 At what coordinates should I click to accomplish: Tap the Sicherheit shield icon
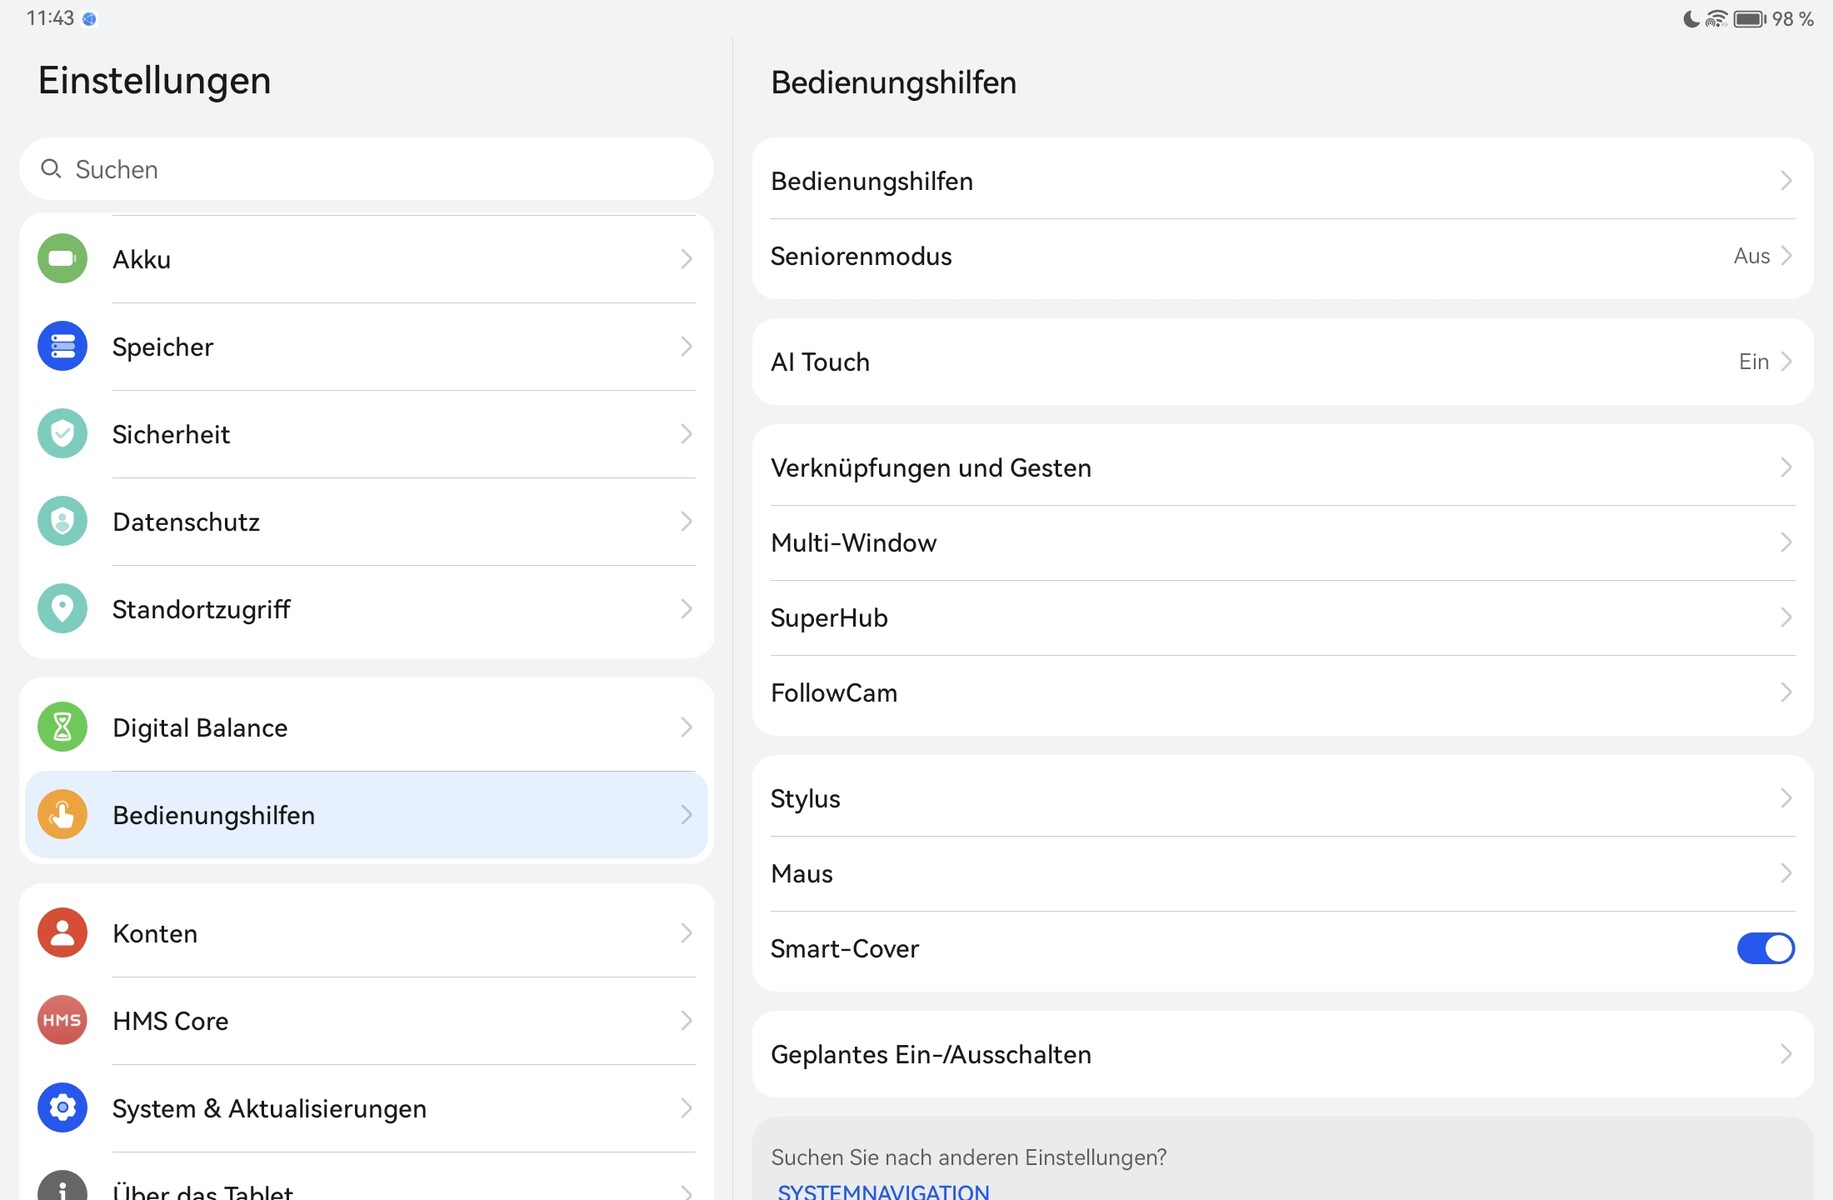62,434
